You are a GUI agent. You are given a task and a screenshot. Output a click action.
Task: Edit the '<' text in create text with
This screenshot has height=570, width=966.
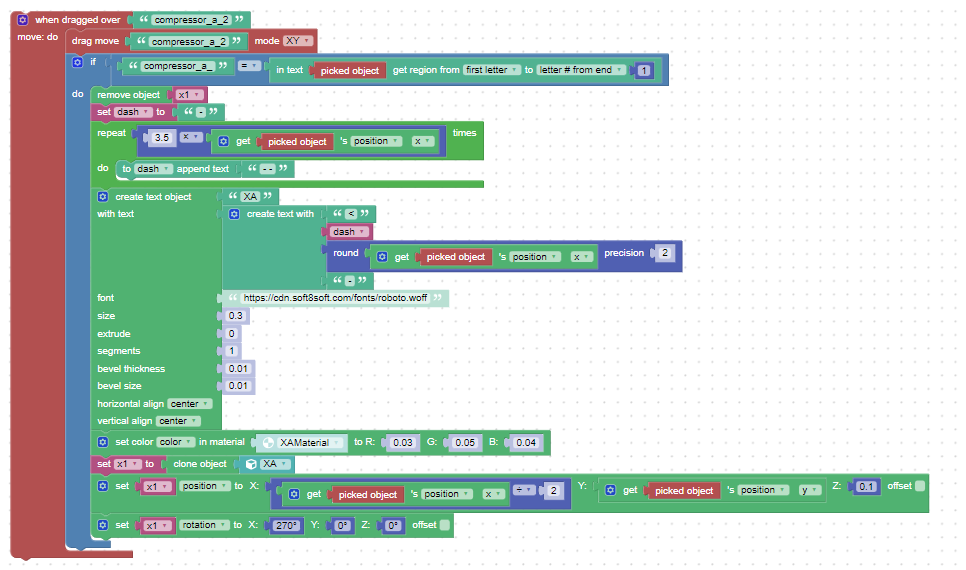(x=351, y=214)
